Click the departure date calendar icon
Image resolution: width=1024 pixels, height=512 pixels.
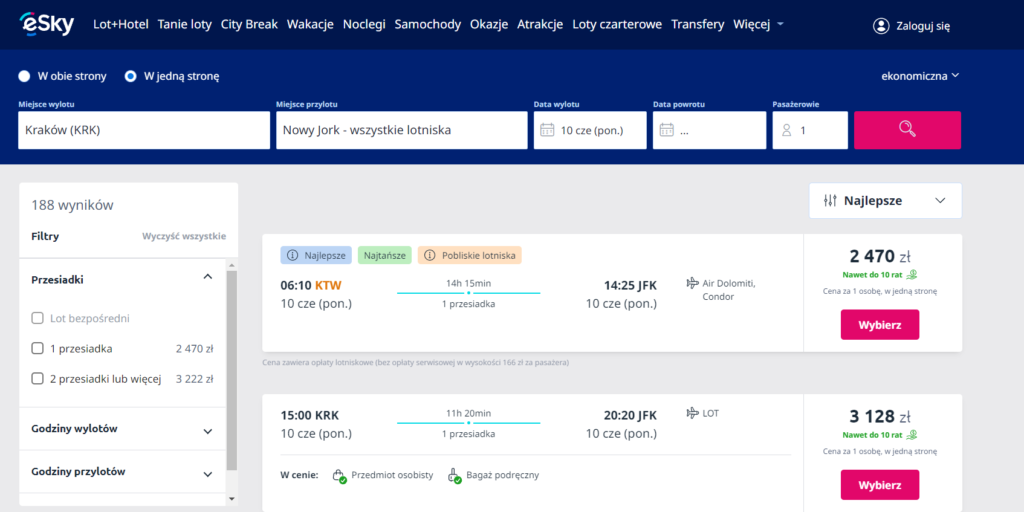(x=547, y=130)
